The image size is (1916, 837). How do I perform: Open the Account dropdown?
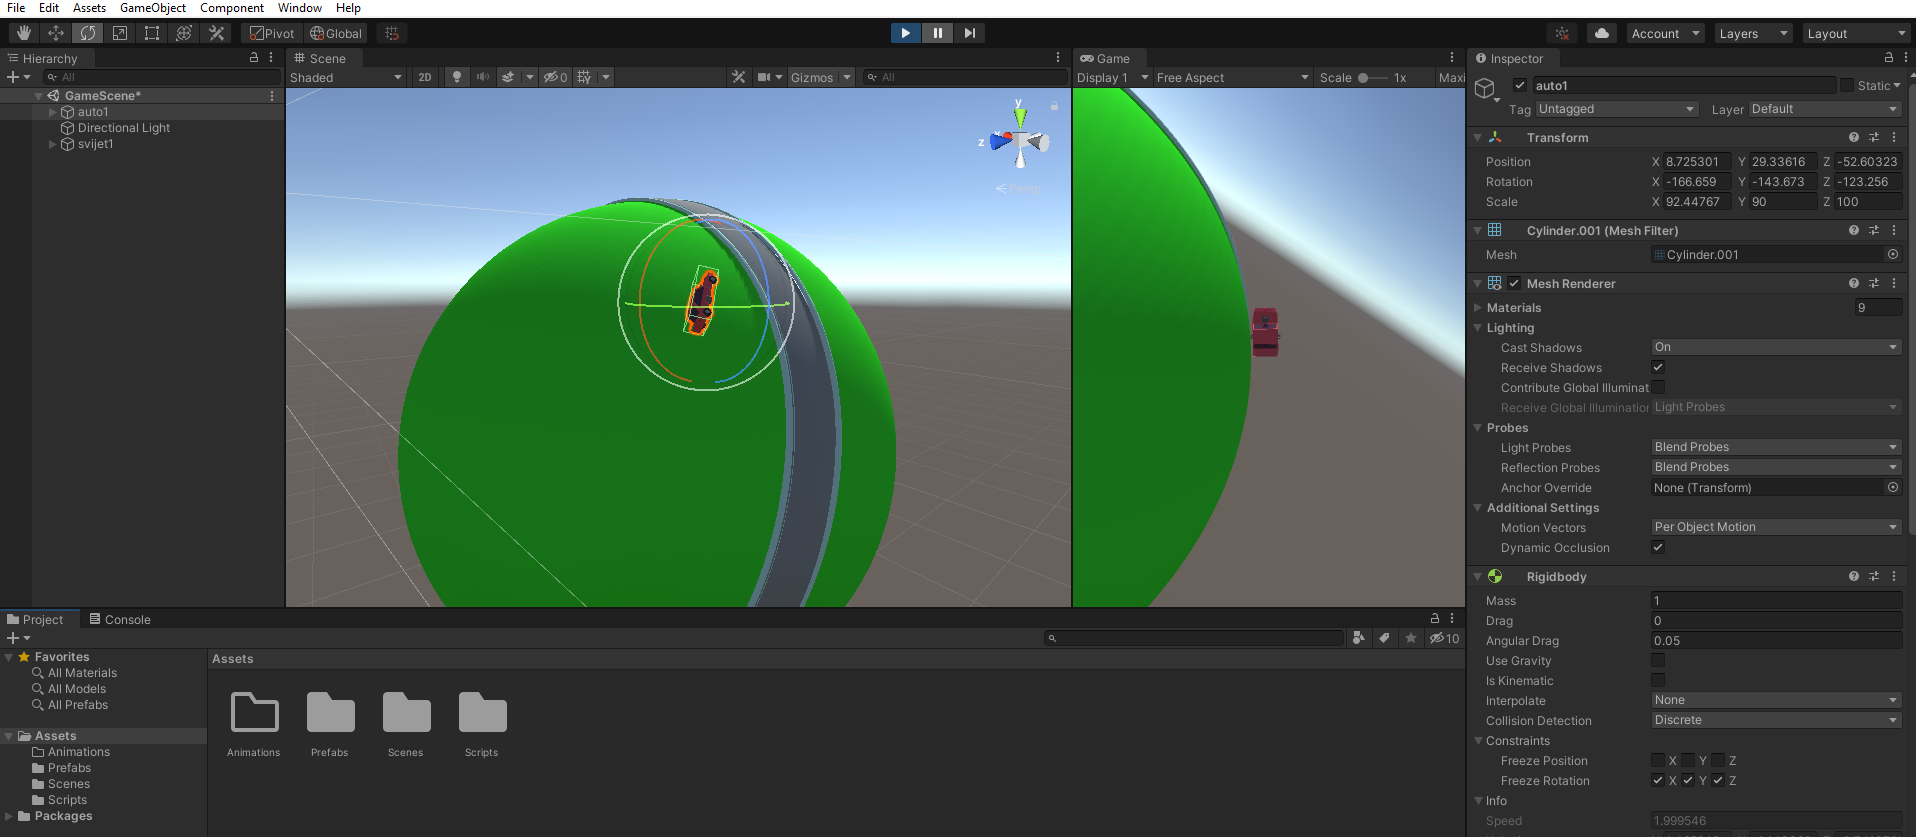click(x=1665, y=33)
